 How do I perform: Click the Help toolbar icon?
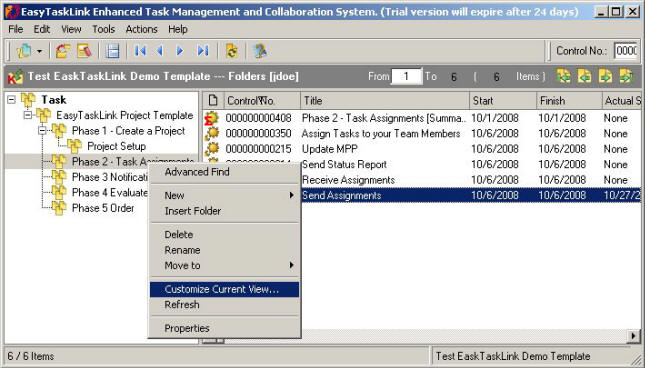point(260,51)
